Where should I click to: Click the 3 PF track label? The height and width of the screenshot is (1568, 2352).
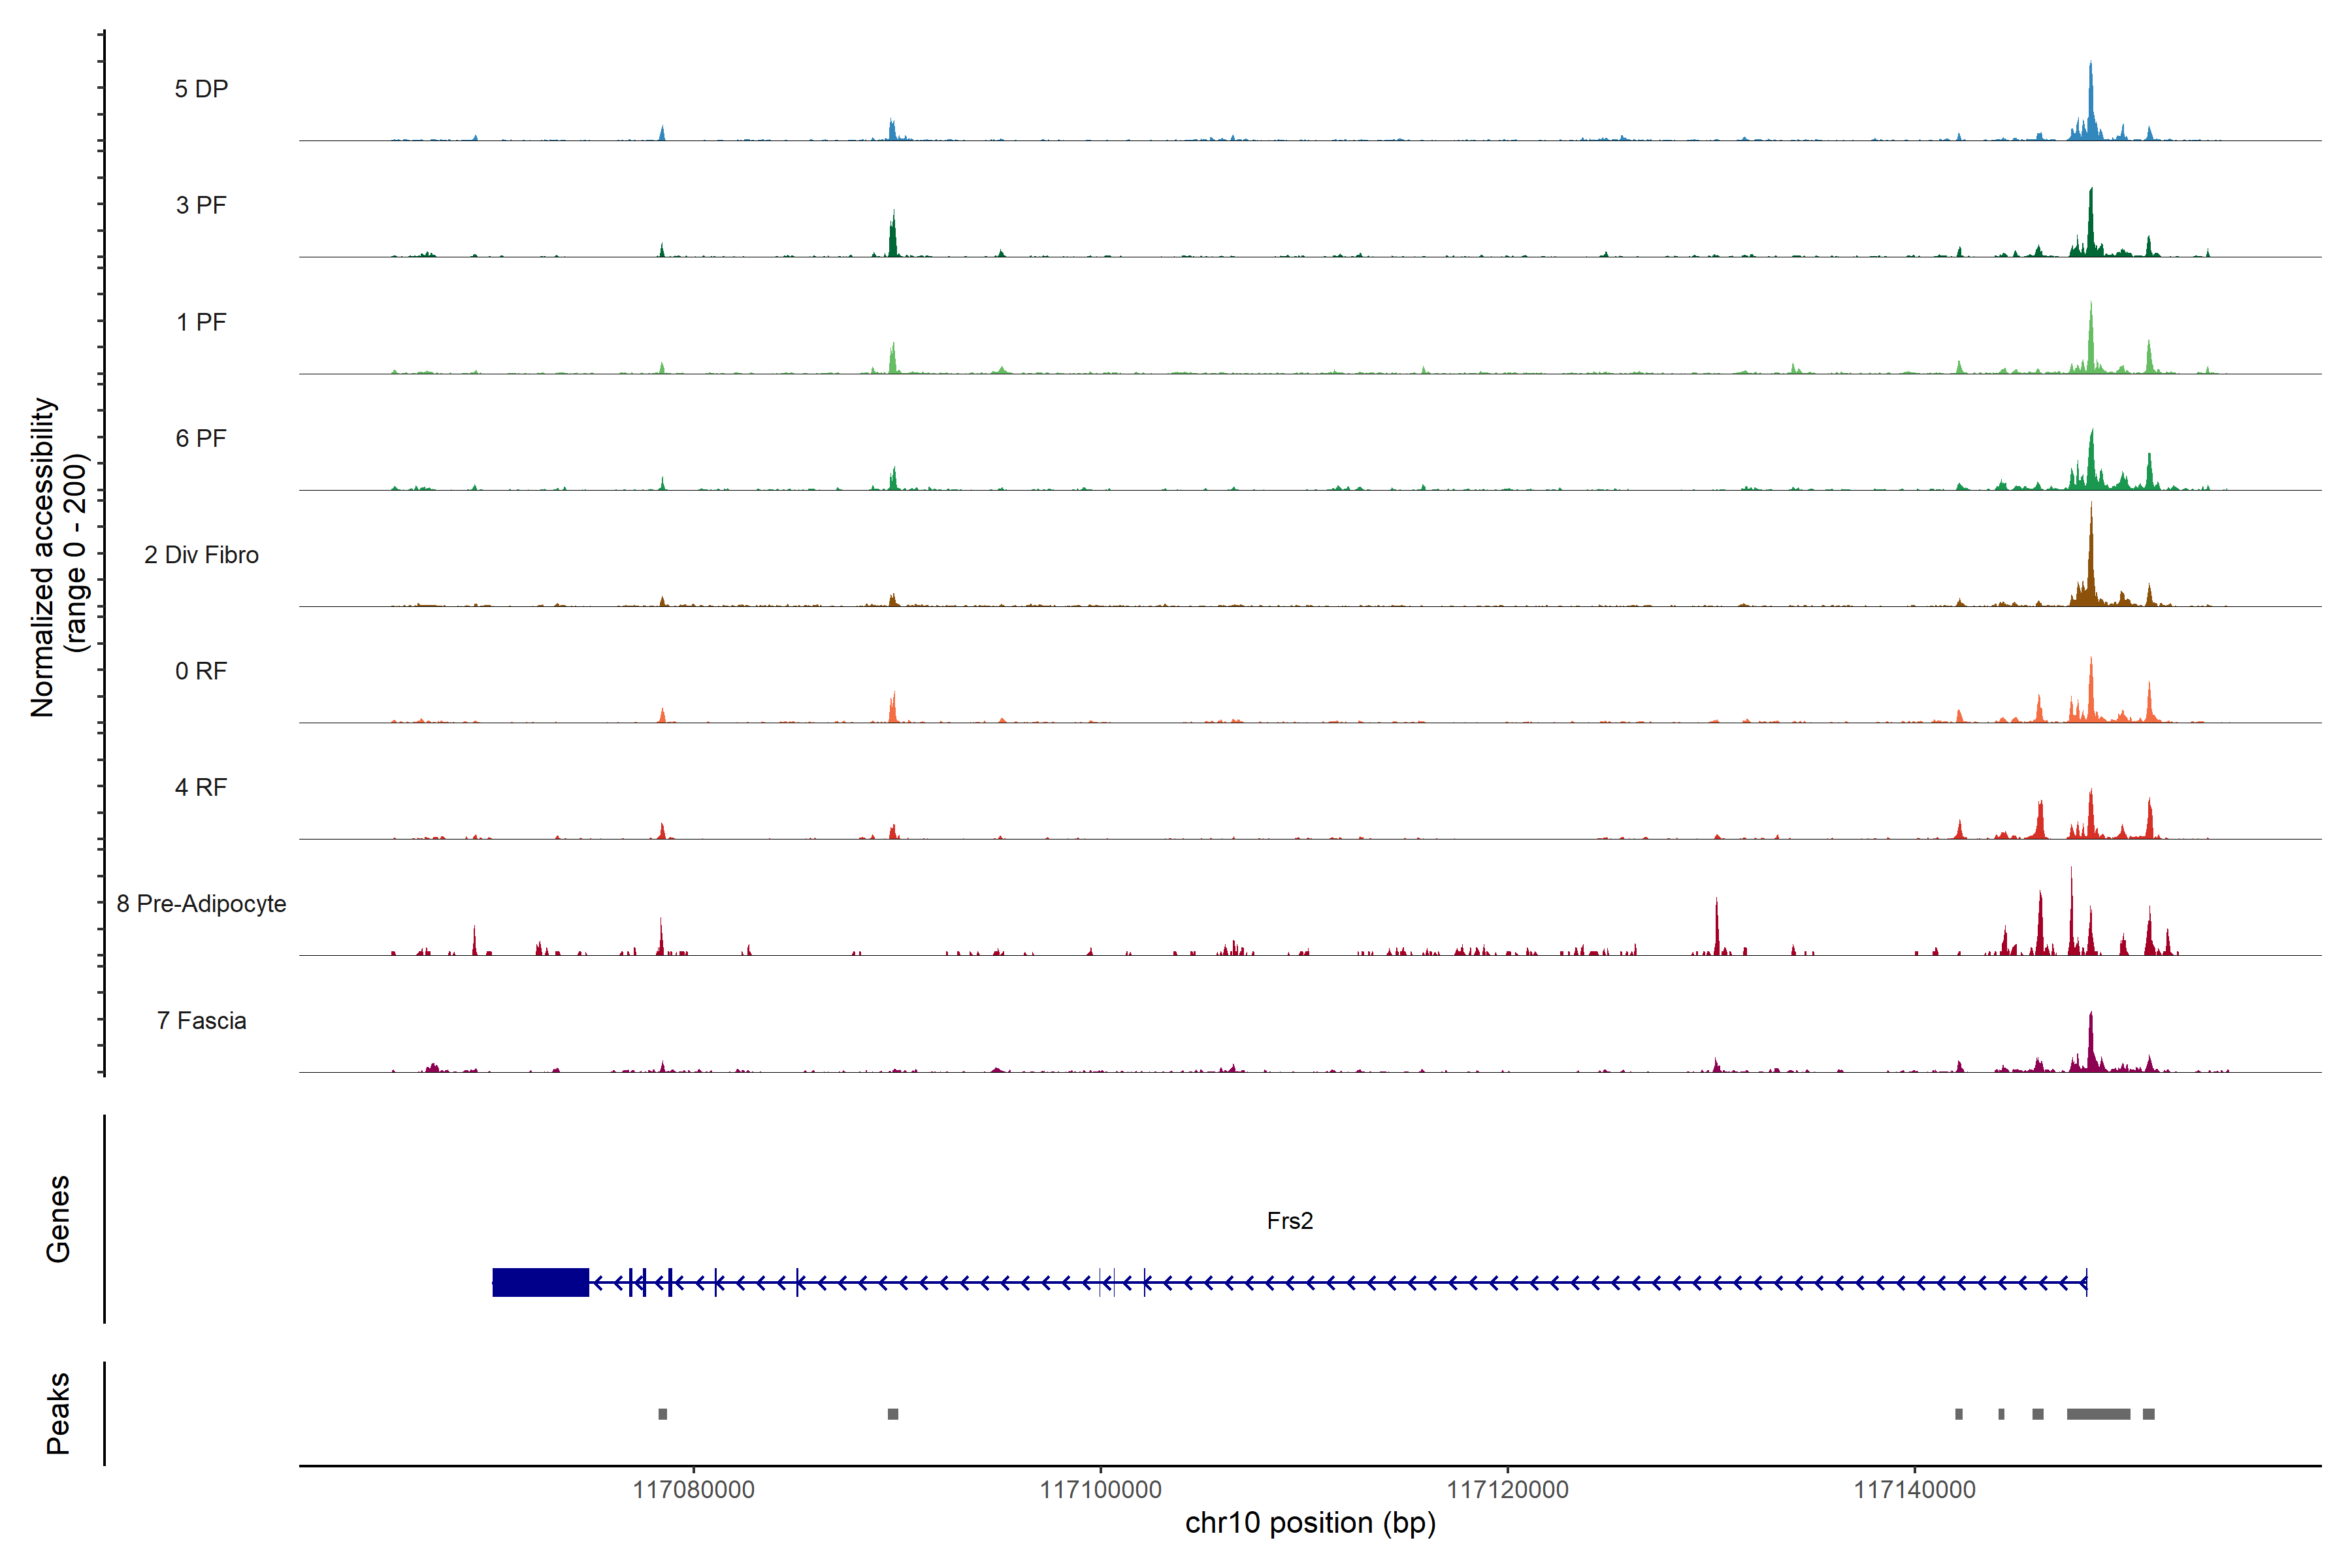tap(201, 205)
